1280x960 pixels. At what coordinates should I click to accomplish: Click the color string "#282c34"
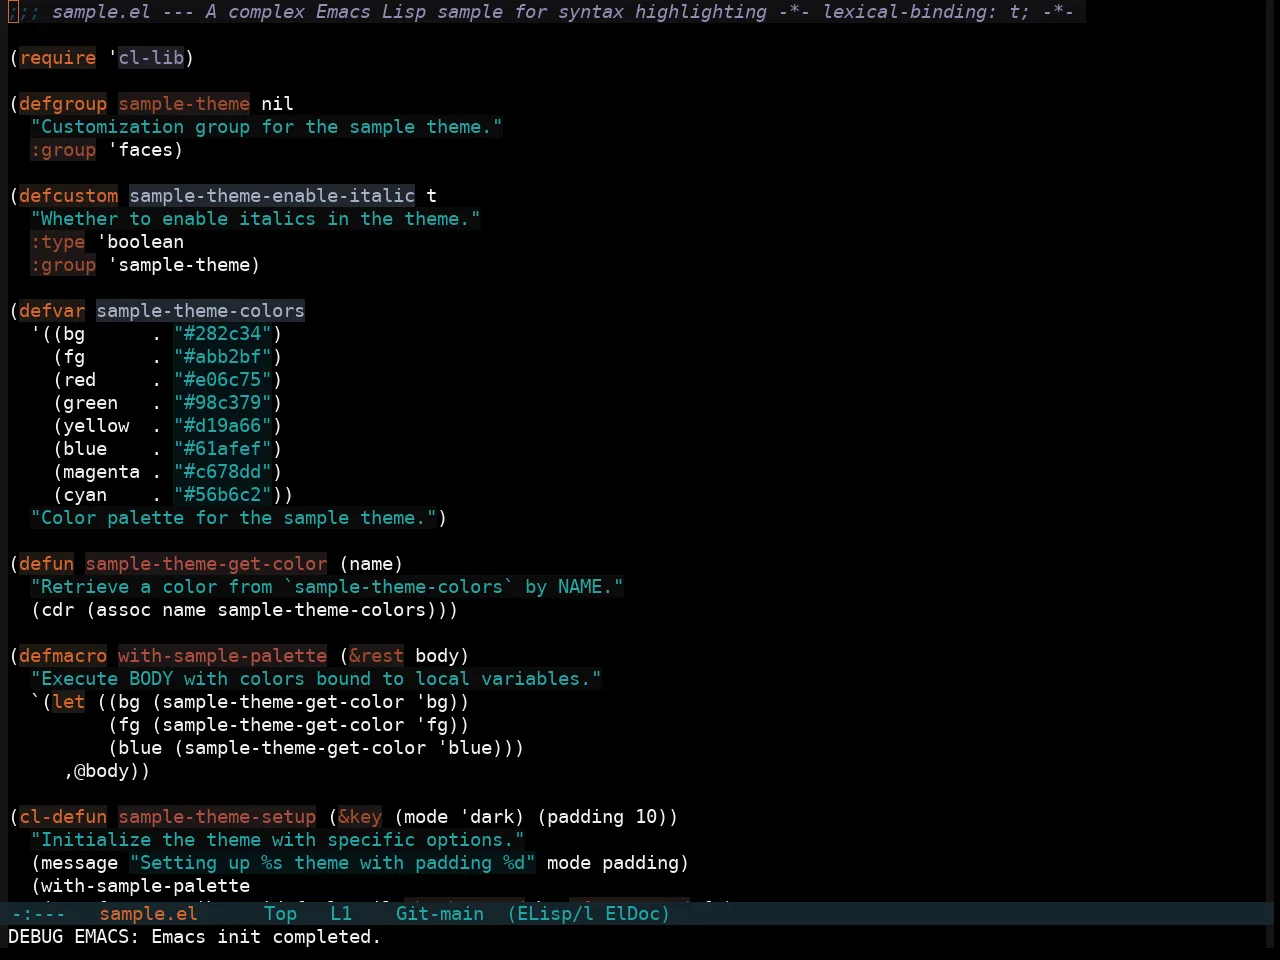[223, 334]
